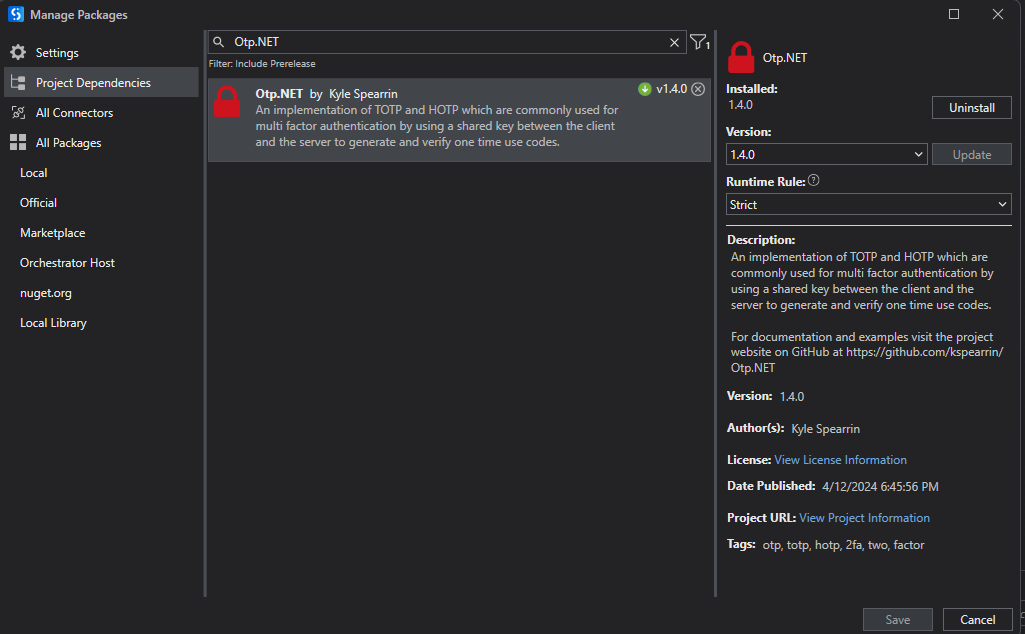Click the Installed version 1.4.0 text

pos(740,105)
